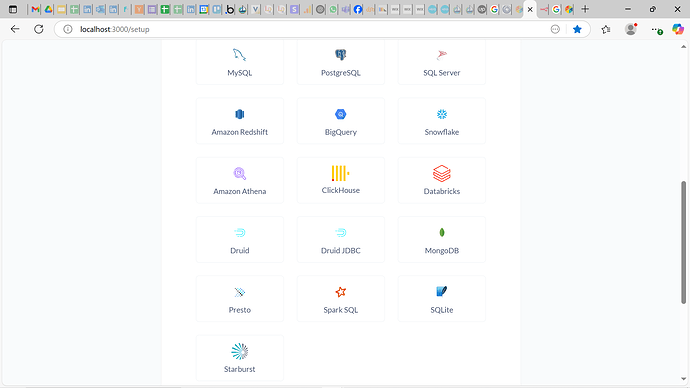Open the tab actions menu icon

click(13, 9)
